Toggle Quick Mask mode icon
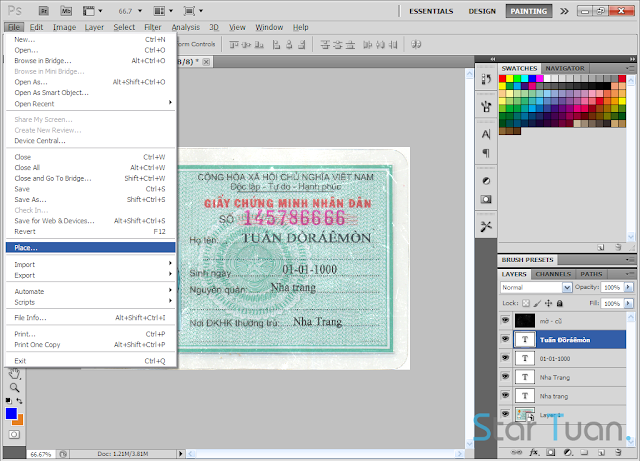The image size is (640, 461). point(14,434)
